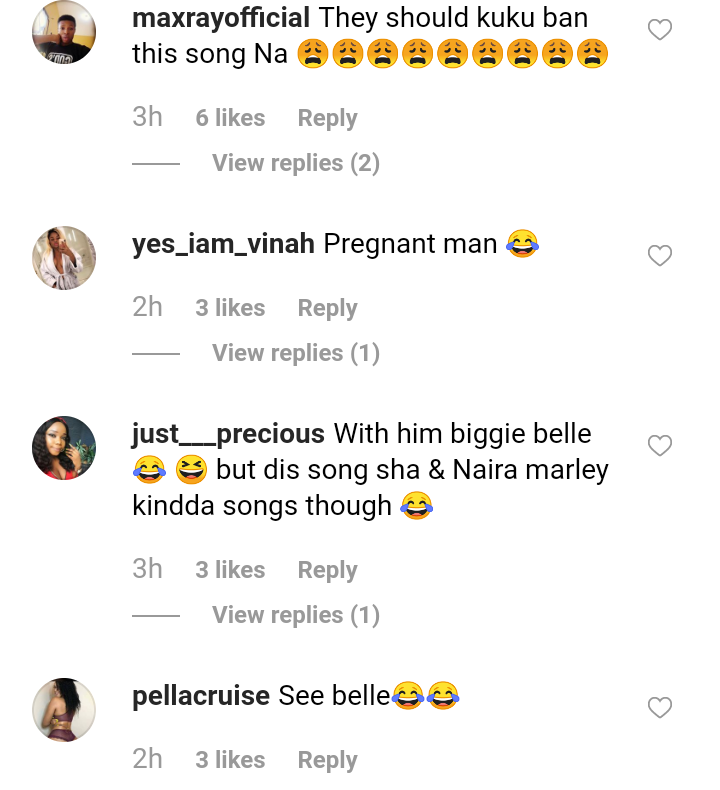This screenshot has width=720, height=790.
Task: Open yes_iam_vinah's avatar
Action: (64, 257)
